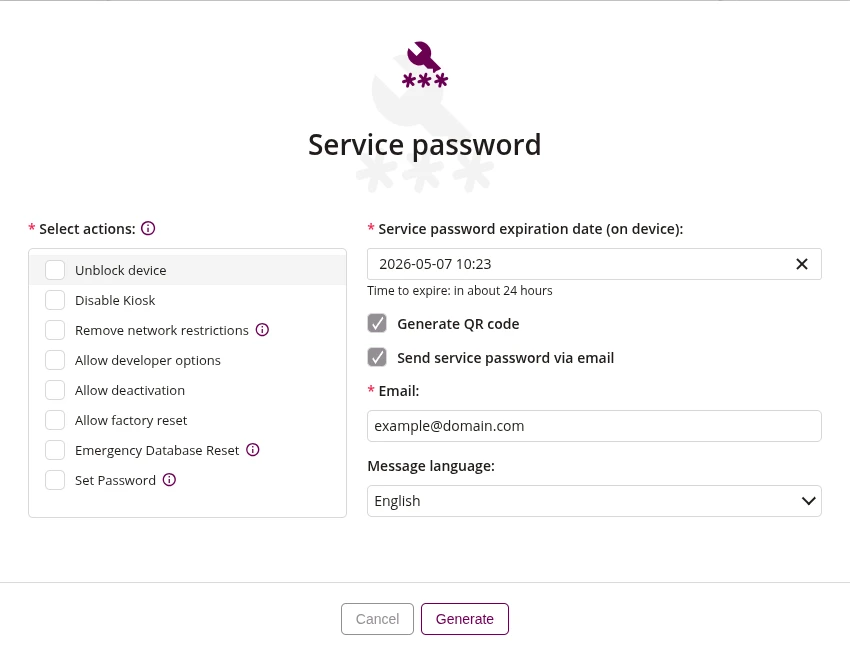850x654 pixels.
Task: Show info for Remove network restrictions
Action: coord(262,330)
